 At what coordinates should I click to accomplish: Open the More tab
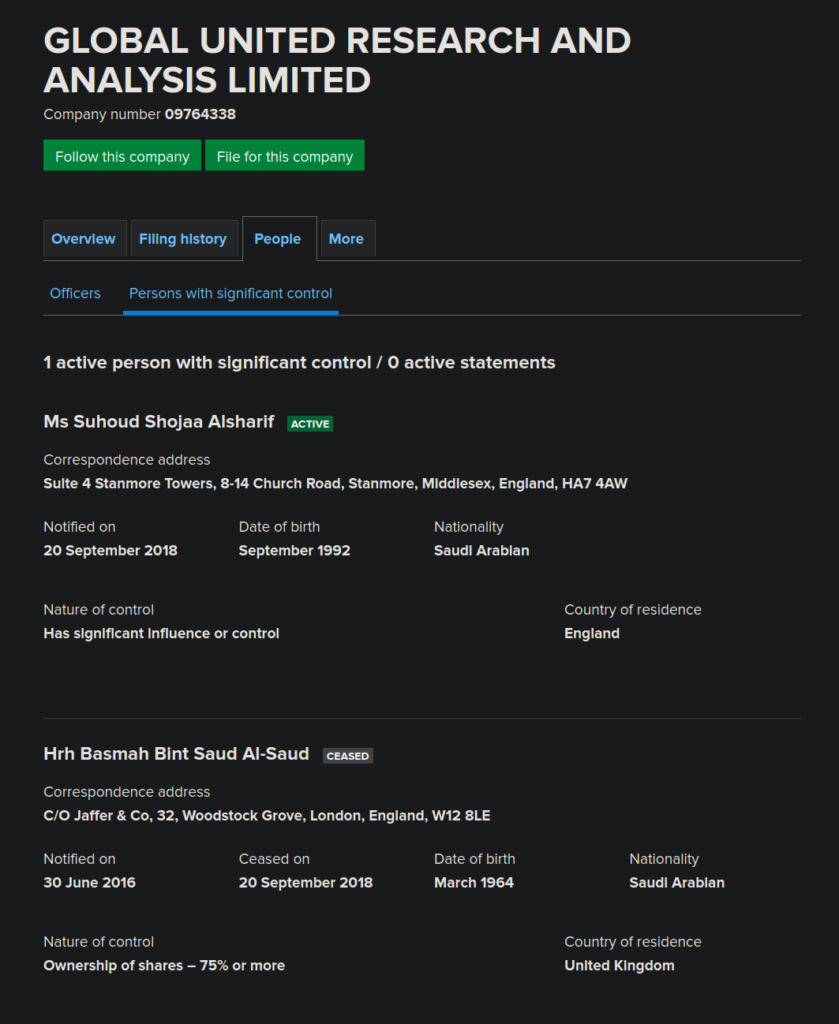(346, 239)
